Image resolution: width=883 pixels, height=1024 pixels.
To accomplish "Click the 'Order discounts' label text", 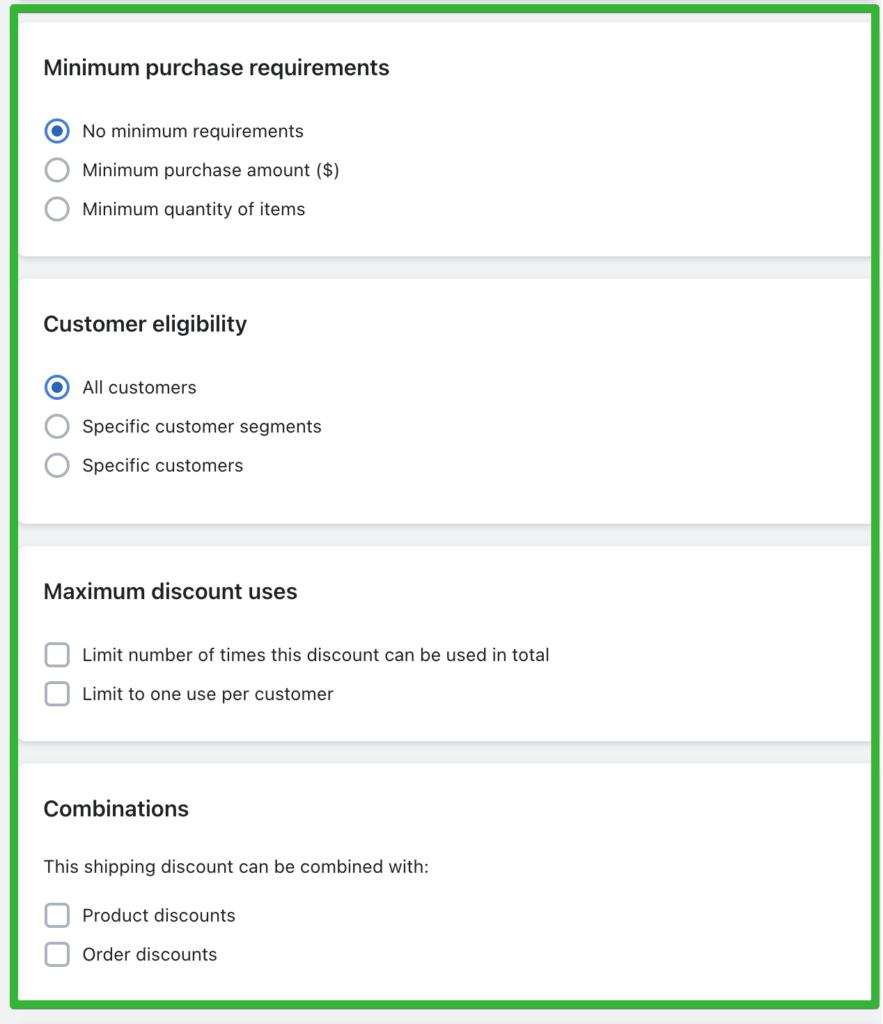I will [x=150, y=955].
